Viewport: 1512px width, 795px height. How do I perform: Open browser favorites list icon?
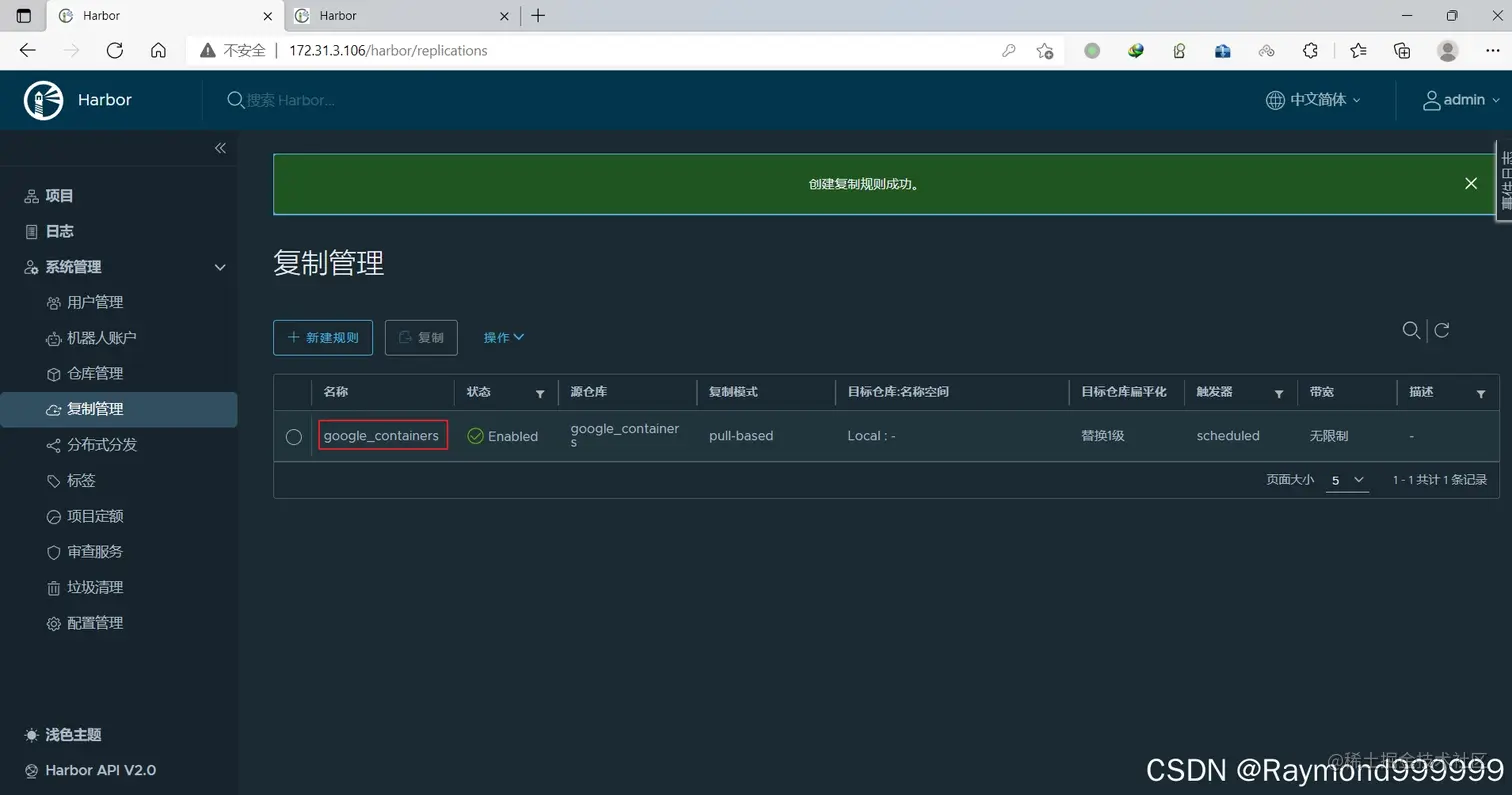coord(1358,50)
